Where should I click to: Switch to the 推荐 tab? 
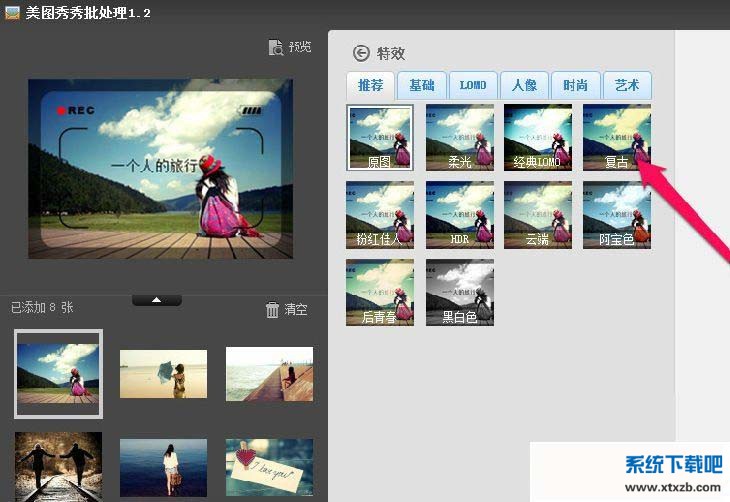370,86
